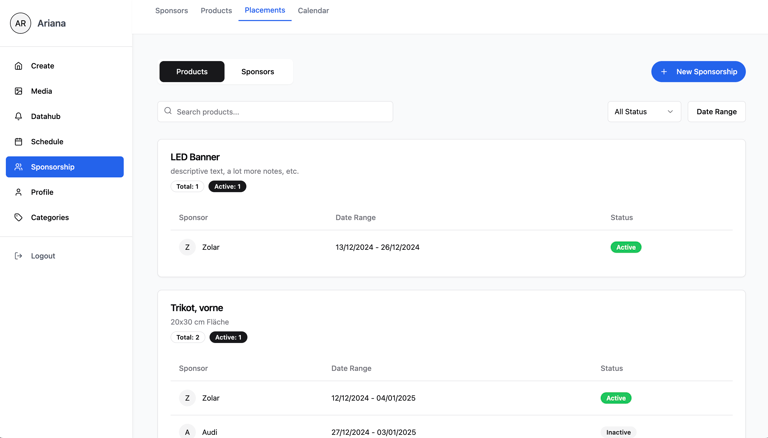Screen dimensions: 768x438
Task: Click the Z avatar in LED Banner row
Action: point(187,247)
